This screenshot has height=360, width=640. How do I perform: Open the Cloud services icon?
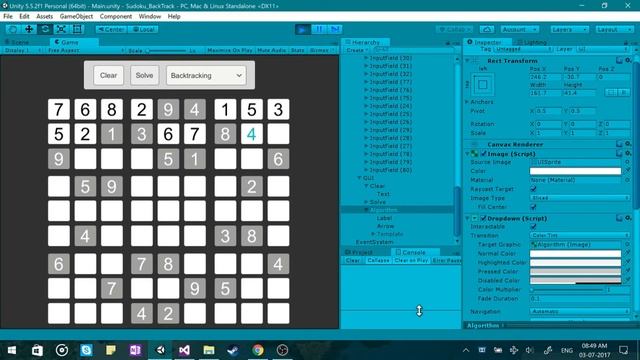tap(487, 29)
